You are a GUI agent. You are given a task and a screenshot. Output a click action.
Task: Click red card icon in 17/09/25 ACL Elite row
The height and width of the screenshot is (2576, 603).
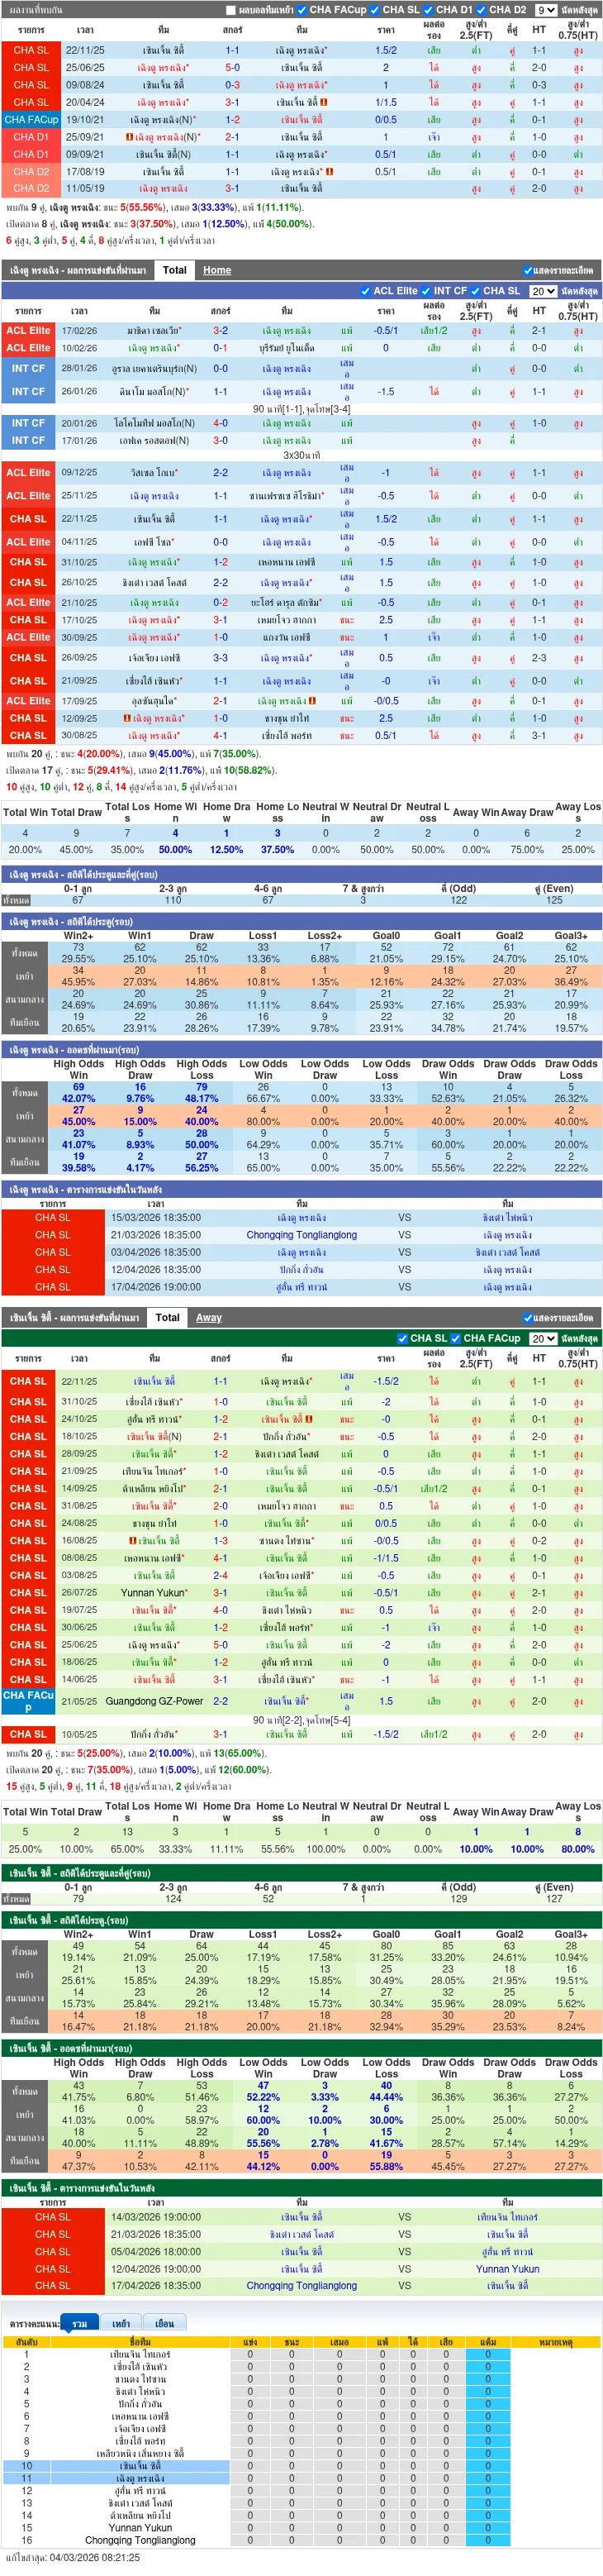click(313, 701)
